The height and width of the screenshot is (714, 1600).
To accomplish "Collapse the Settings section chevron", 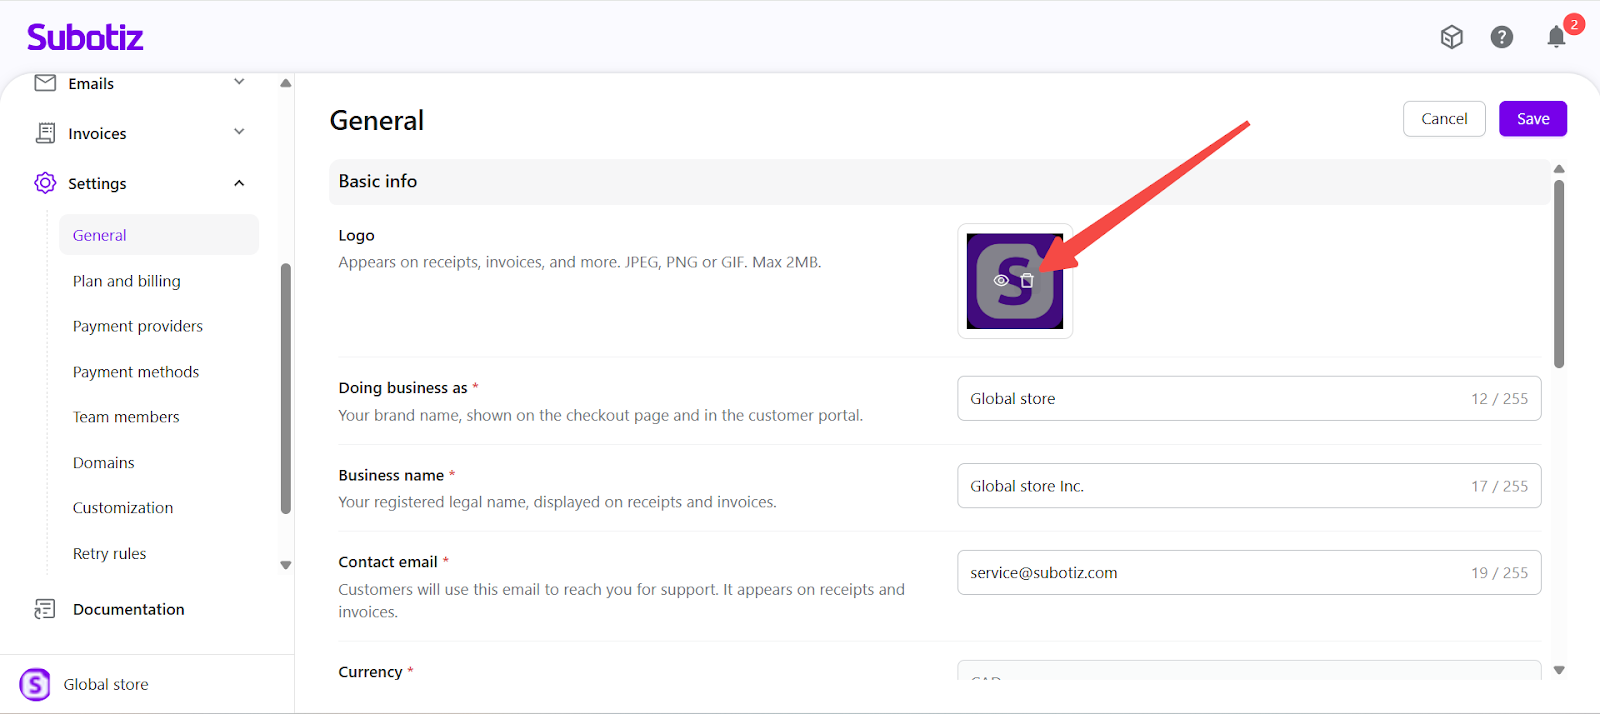I will click(239, 183).
